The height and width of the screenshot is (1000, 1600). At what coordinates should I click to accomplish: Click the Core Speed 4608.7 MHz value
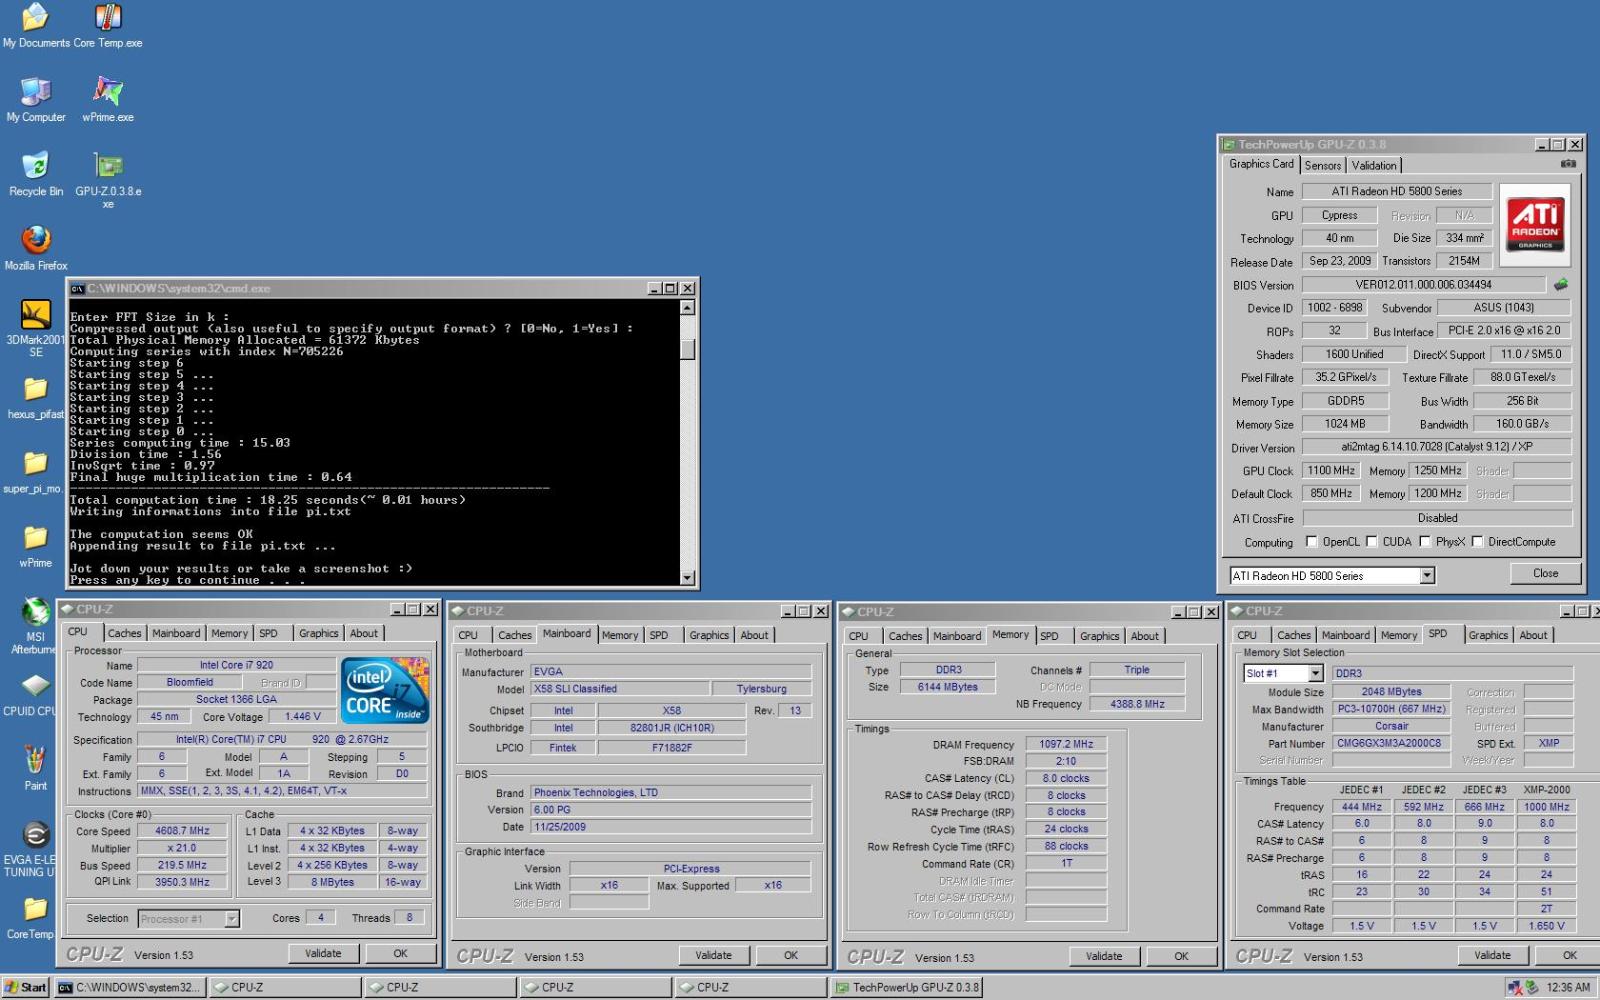click(182, 831)
